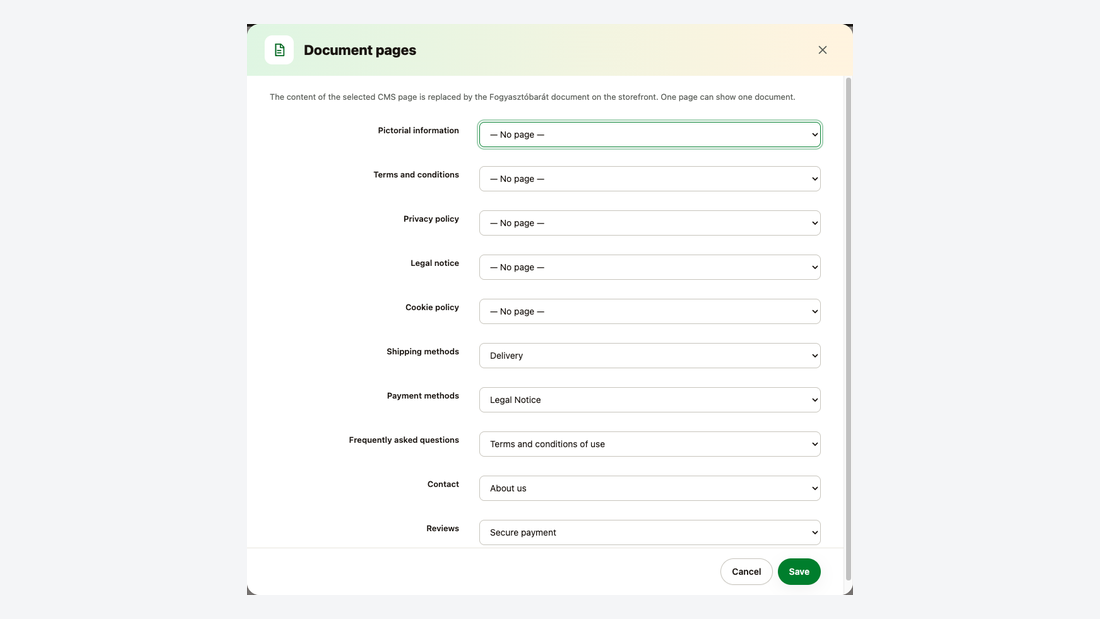The image size is (1100, 619).
Task: Close the Document pages dialog
Action: point(822,50)
